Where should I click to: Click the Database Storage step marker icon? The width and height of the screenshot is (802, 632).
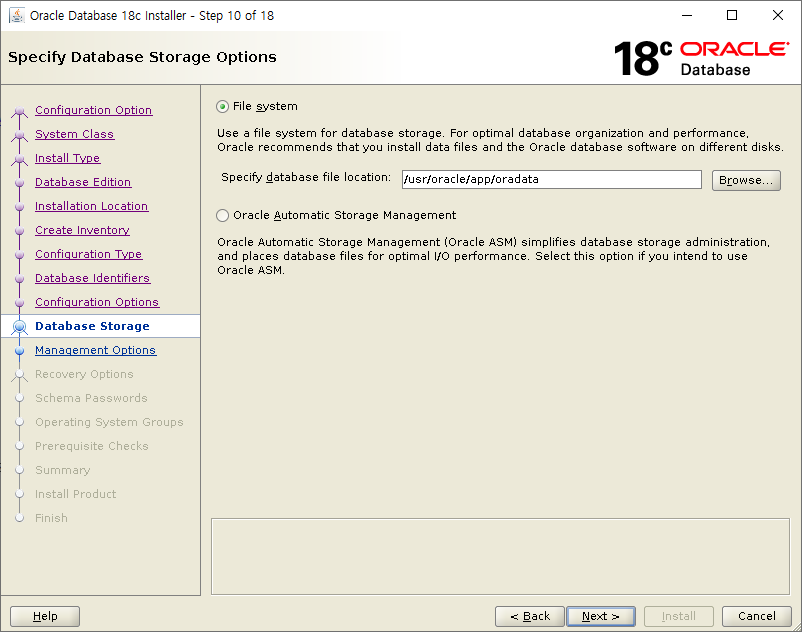point(19,326)
